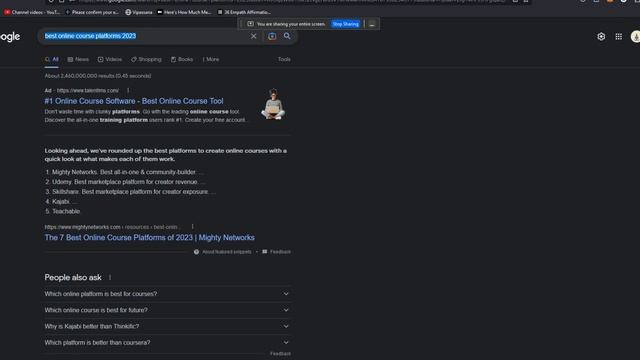Click the 'People also ask' heading
640x360 pixels.
(x=73, y=278)
